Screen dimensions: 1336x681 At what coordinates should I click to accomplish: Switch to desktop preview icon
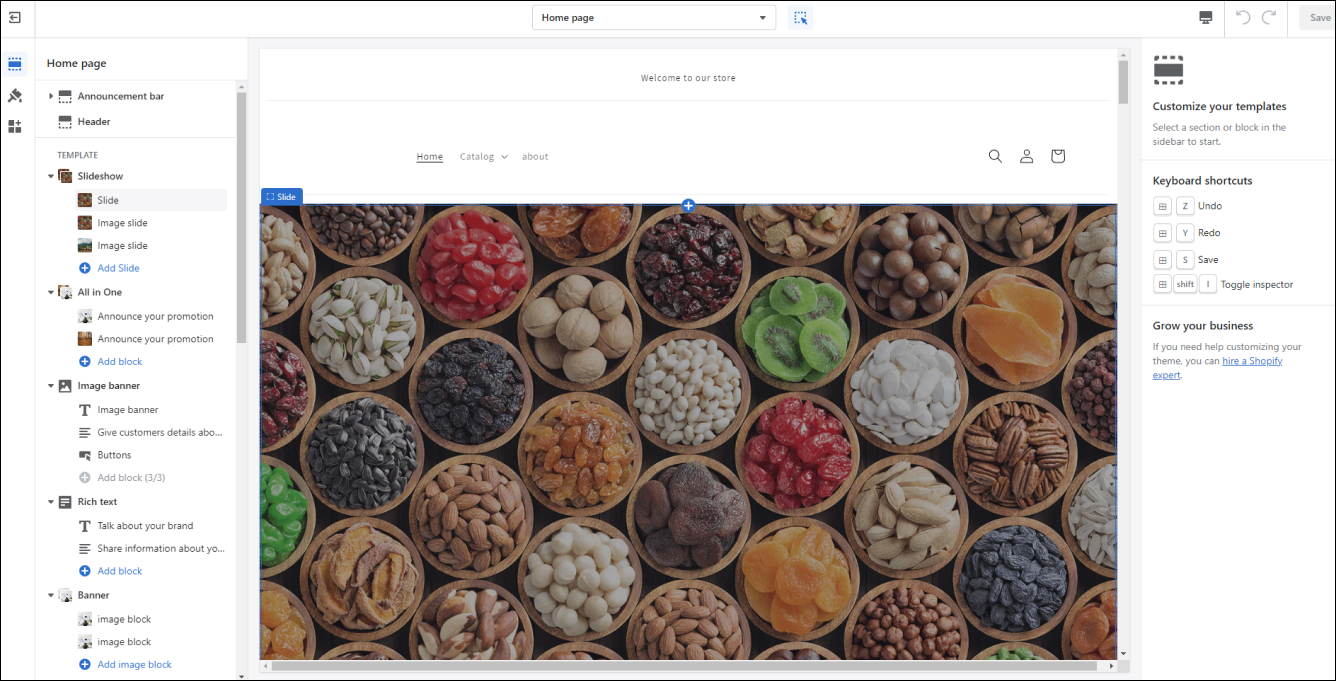[1206, 18]
